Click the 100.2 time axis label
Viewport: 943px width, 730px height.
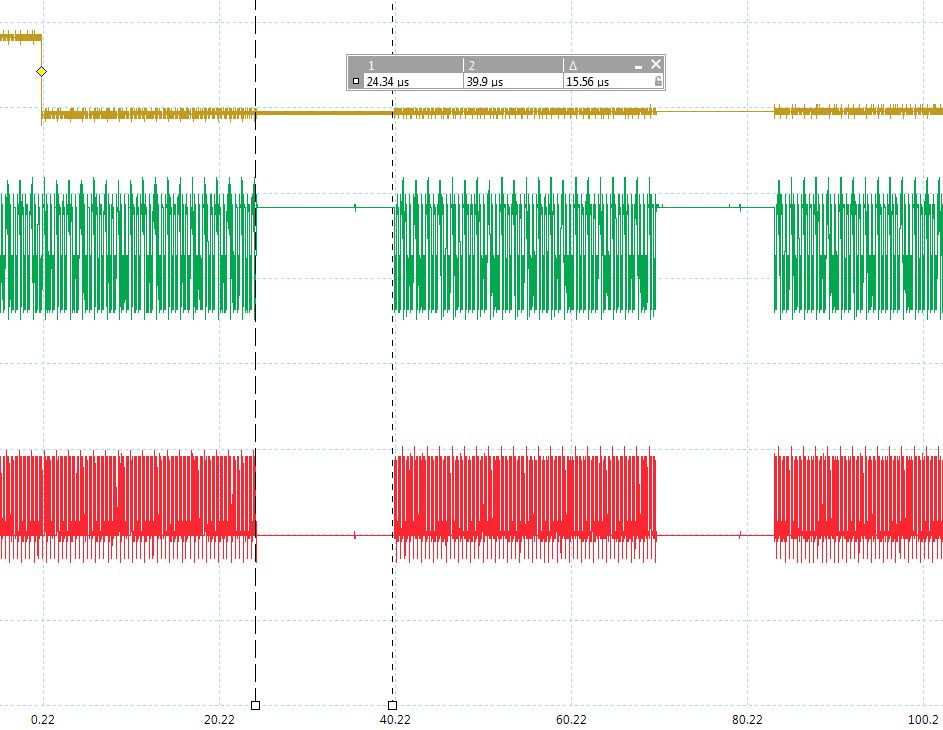[923, 719]
